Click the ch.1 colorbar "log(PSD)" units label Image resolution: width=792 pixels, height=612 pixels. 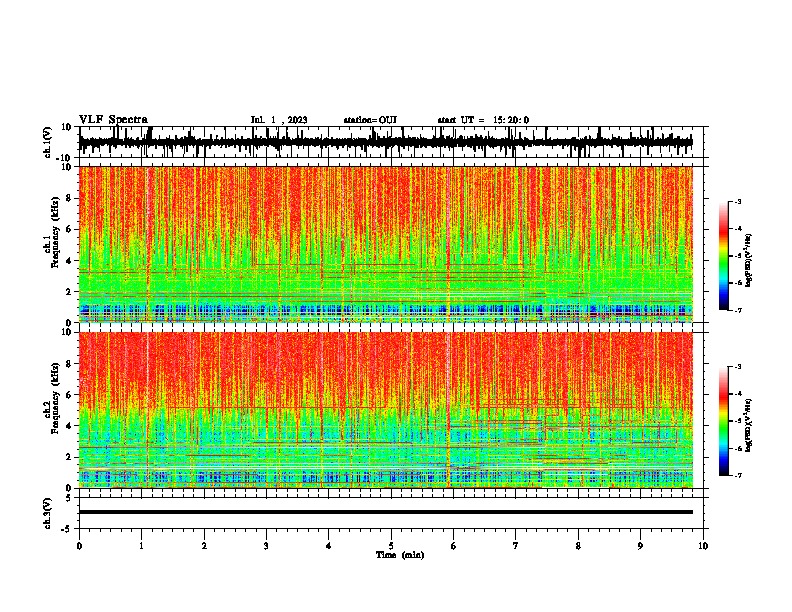[749, 261]
